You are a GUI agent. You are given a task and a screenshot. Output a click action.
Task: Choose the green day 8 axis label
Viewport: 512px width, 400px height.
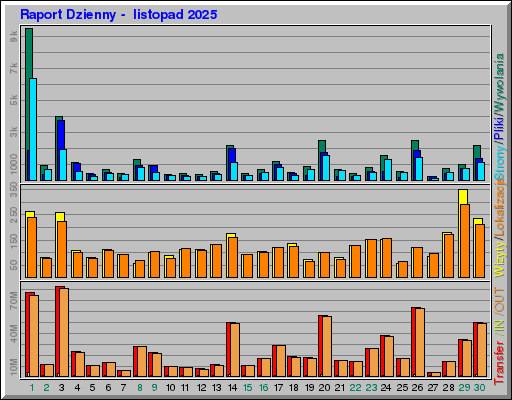click(140, 388)
